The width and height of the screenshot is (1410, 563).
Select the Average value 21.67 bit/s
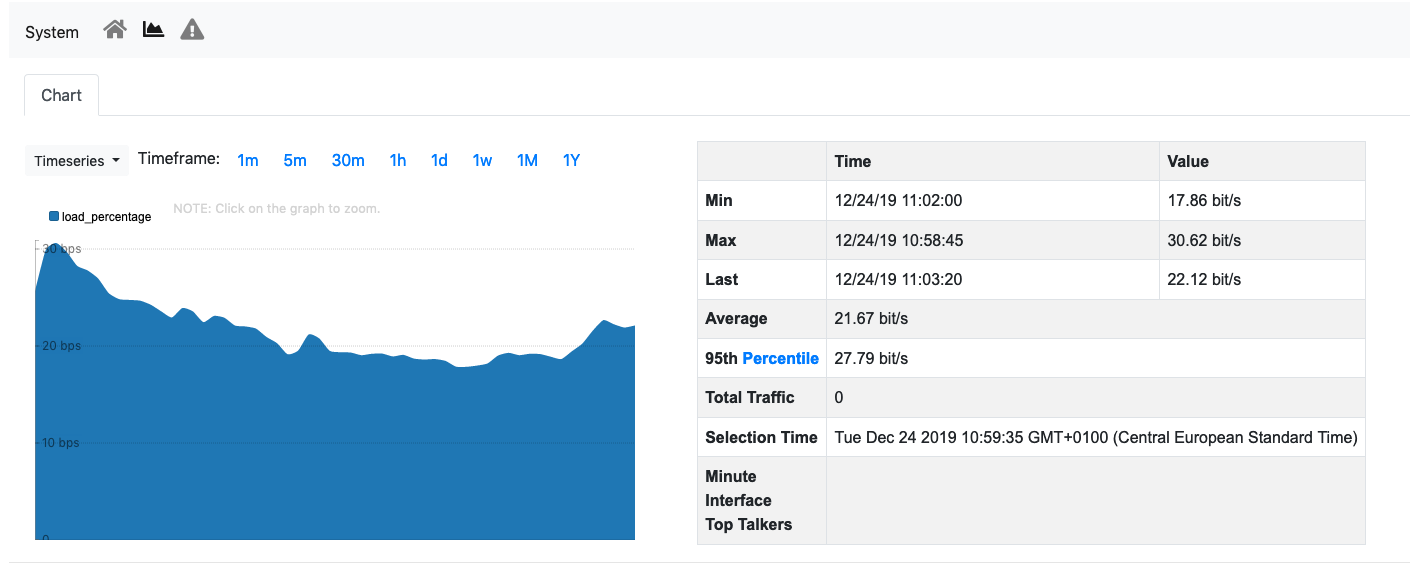(871, 318)
